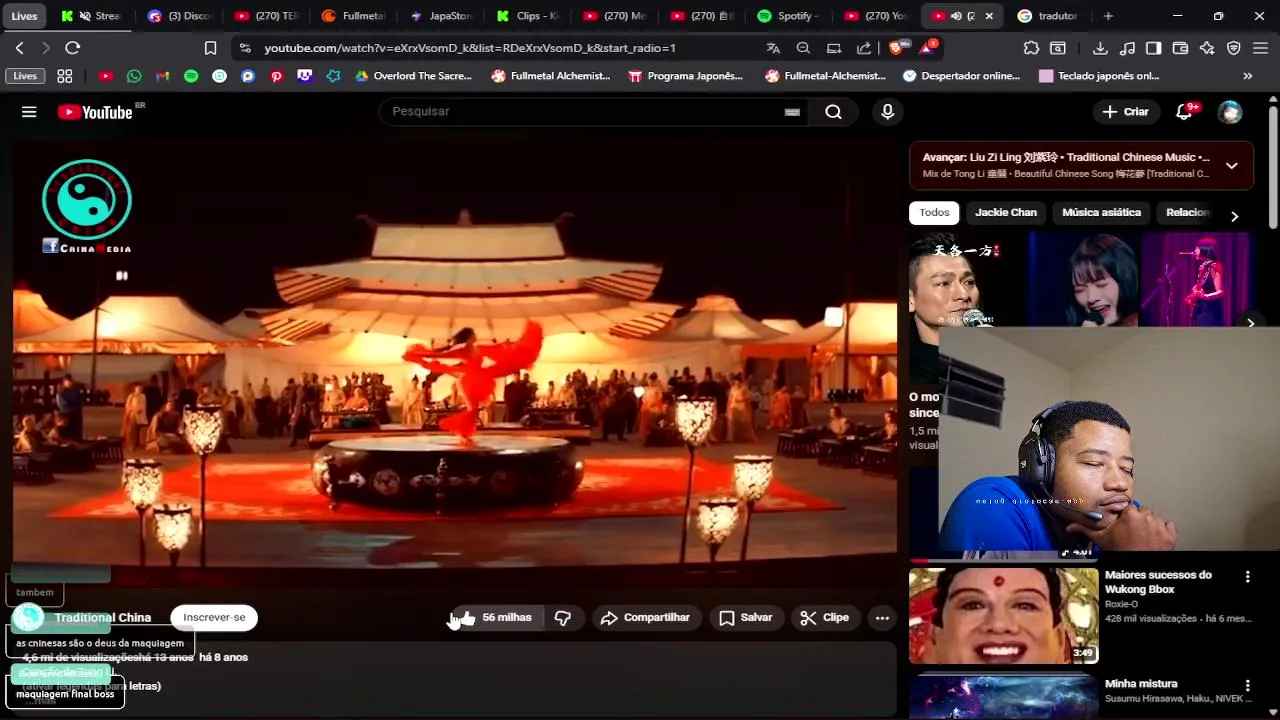Click the zoom magnifier icon in address bar

(x=803, y=48)
